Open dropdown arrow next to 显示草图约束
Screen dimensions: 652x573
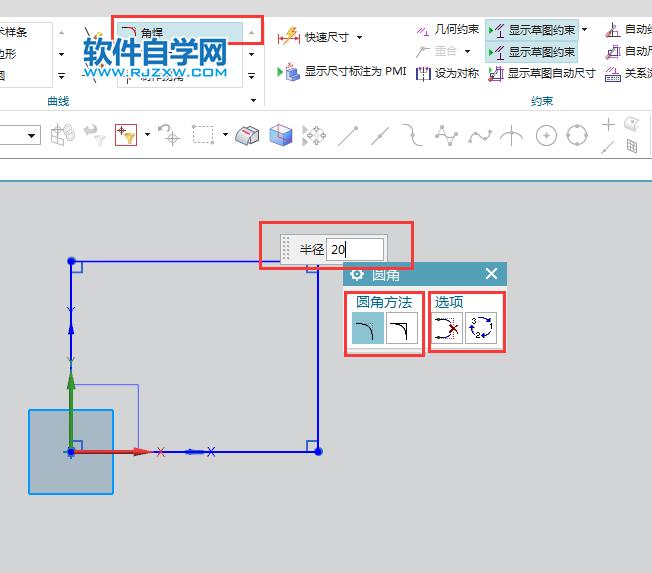click(x=585, y=30)
